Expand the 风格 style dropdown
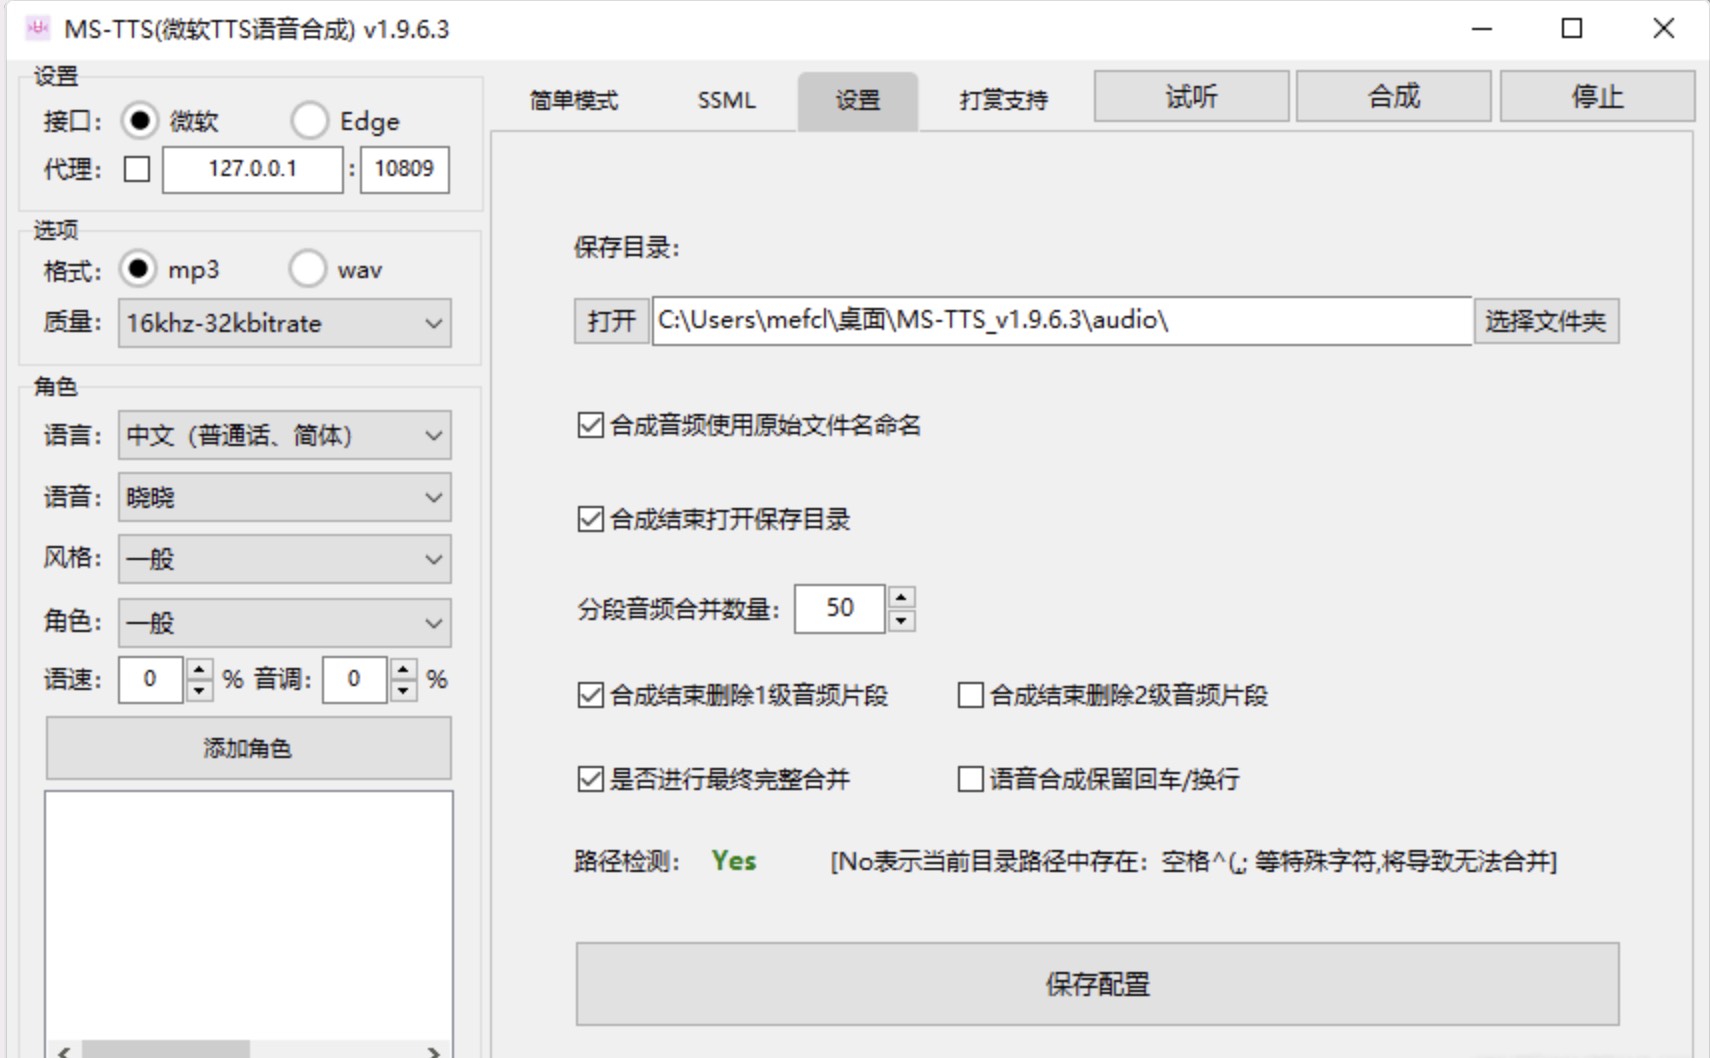 pos(284,559)
